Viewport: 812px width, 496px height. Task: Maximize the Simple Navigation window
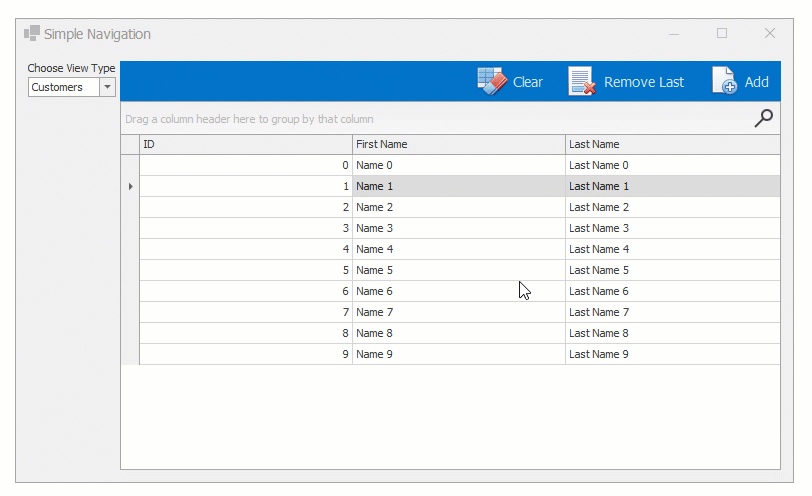[722, 33]
